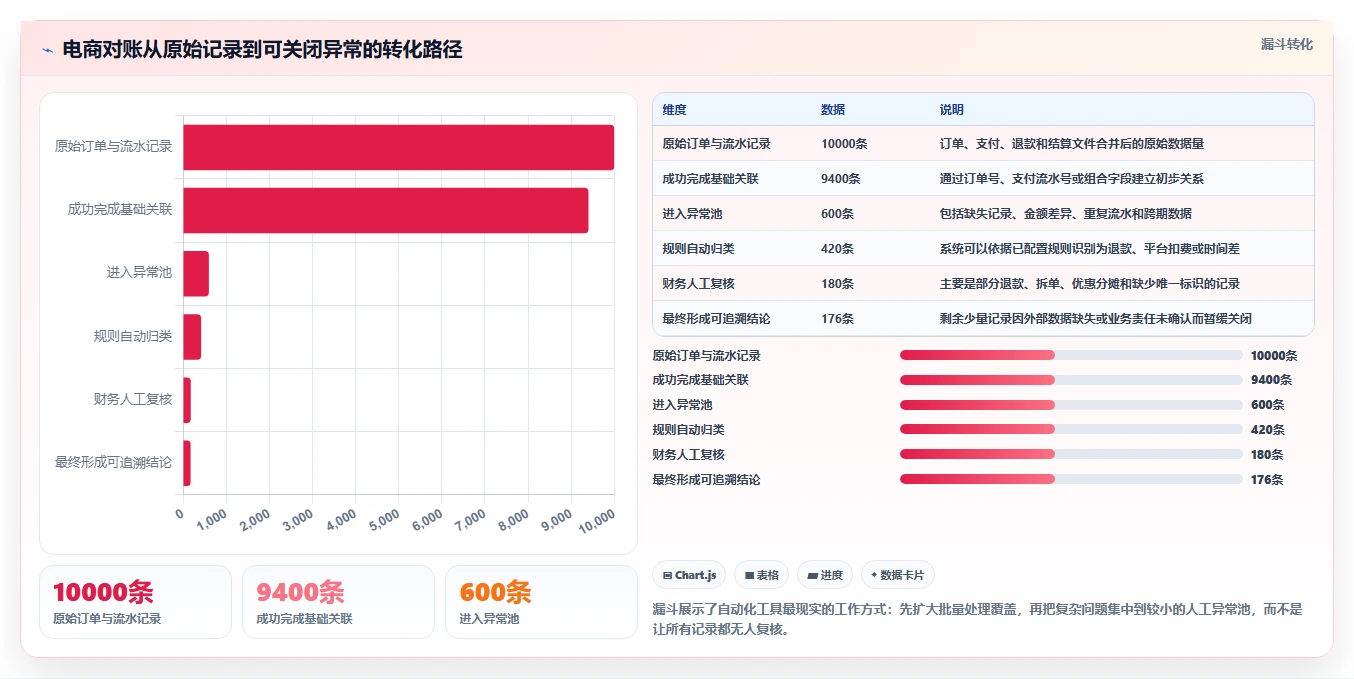The width and height of the screenshot is (1354, 679).
Task: Select the 表格 tag chip
Action: (761, 575)
